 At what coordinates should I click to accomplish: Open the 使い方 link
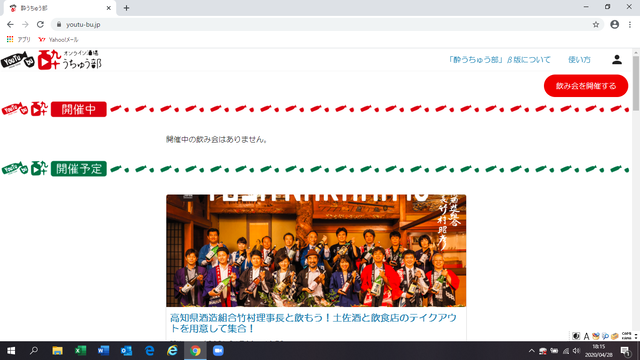pos(579,60)
